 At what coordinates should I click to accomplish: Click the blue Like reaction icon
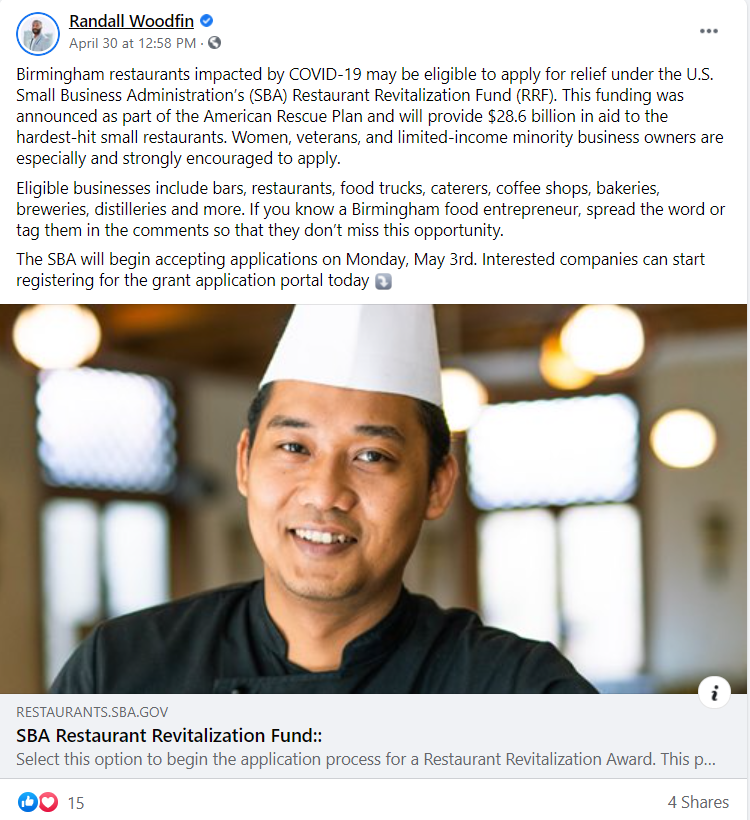point(28,802)
